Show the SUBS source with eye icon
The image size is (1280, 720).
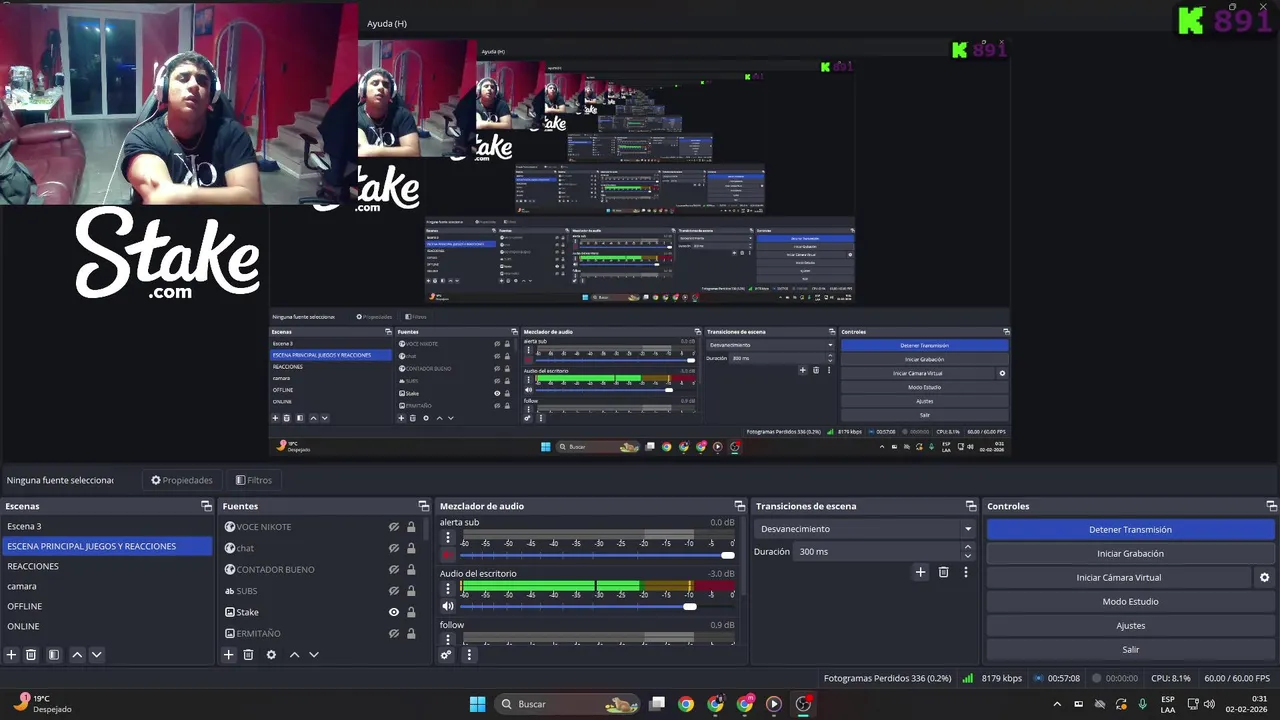[394, 591]
